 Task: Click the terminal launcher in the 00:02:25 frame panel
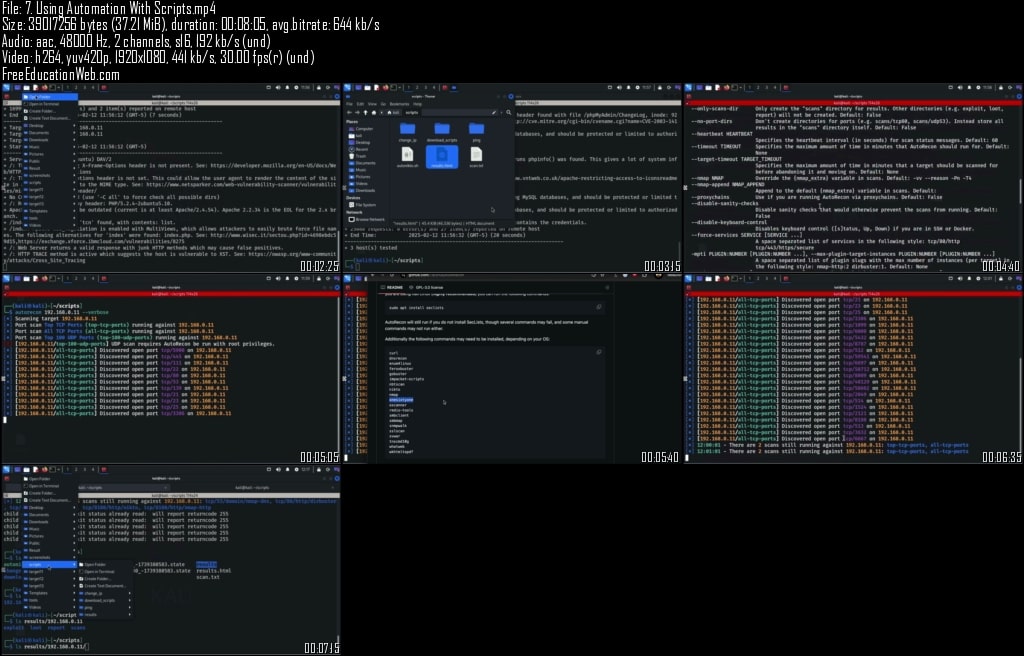point(52,88)
